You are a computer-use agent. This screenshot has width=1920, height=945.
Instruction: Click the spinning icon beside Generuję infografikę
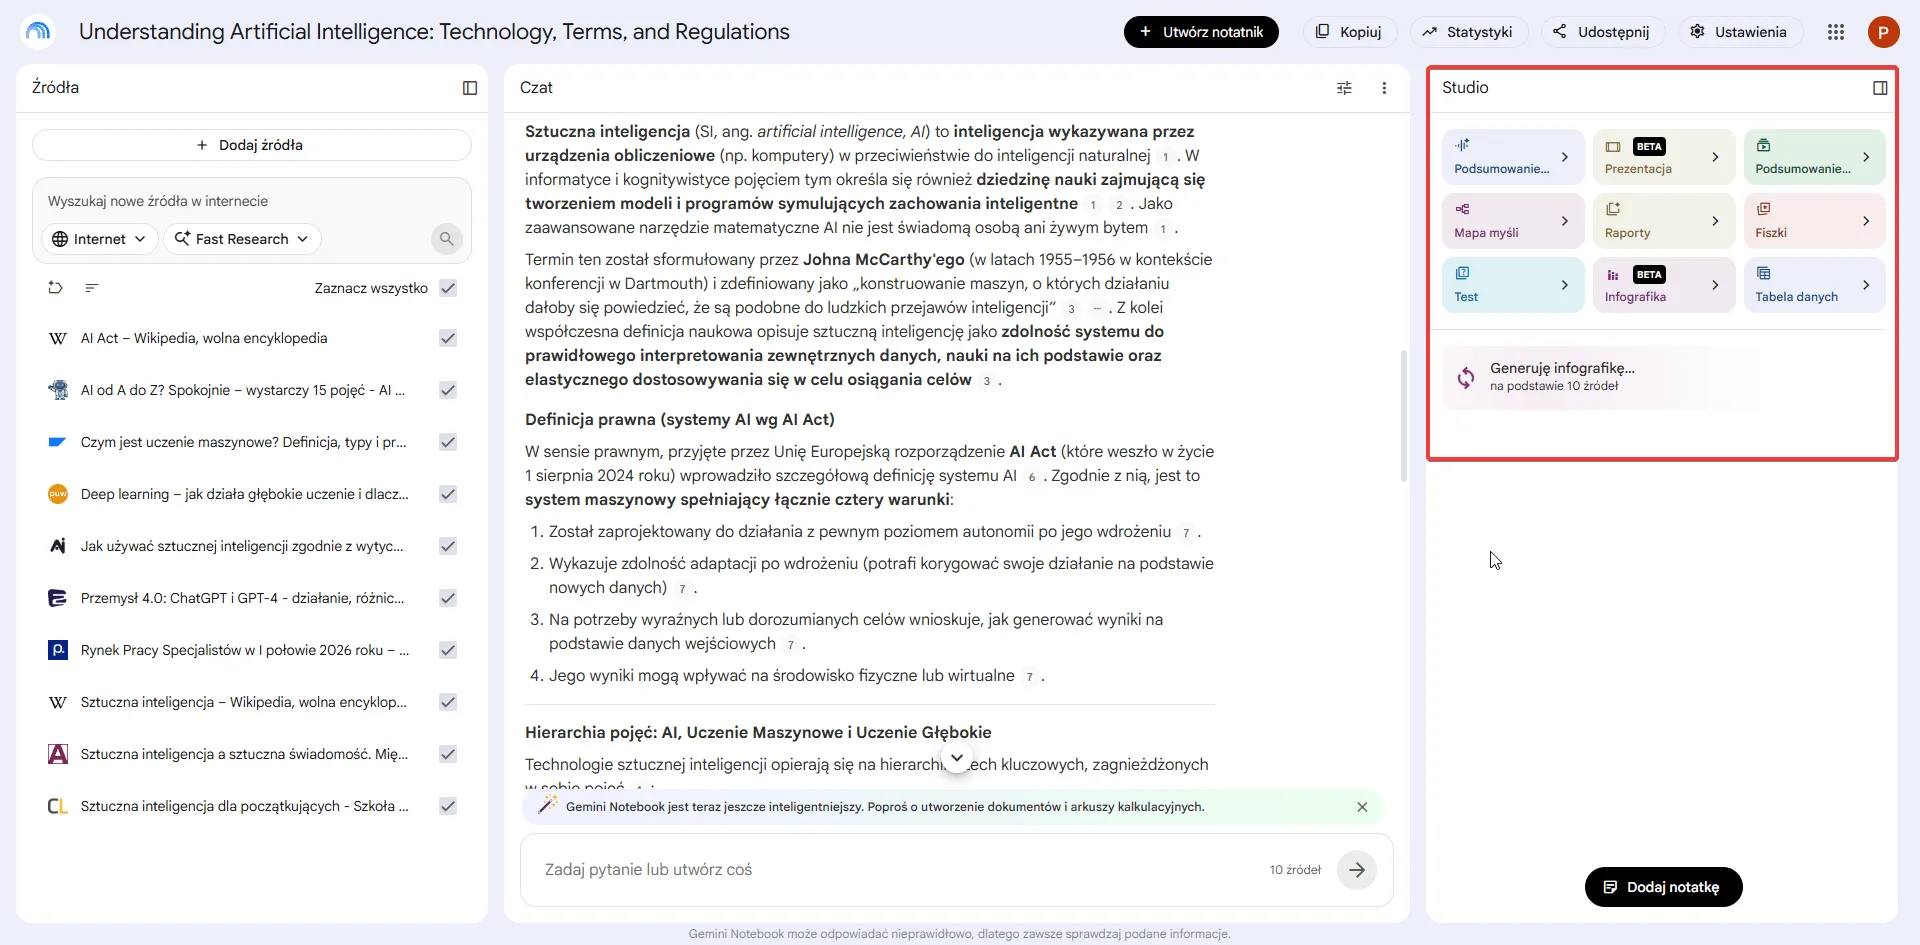[x=1466, y=377]
